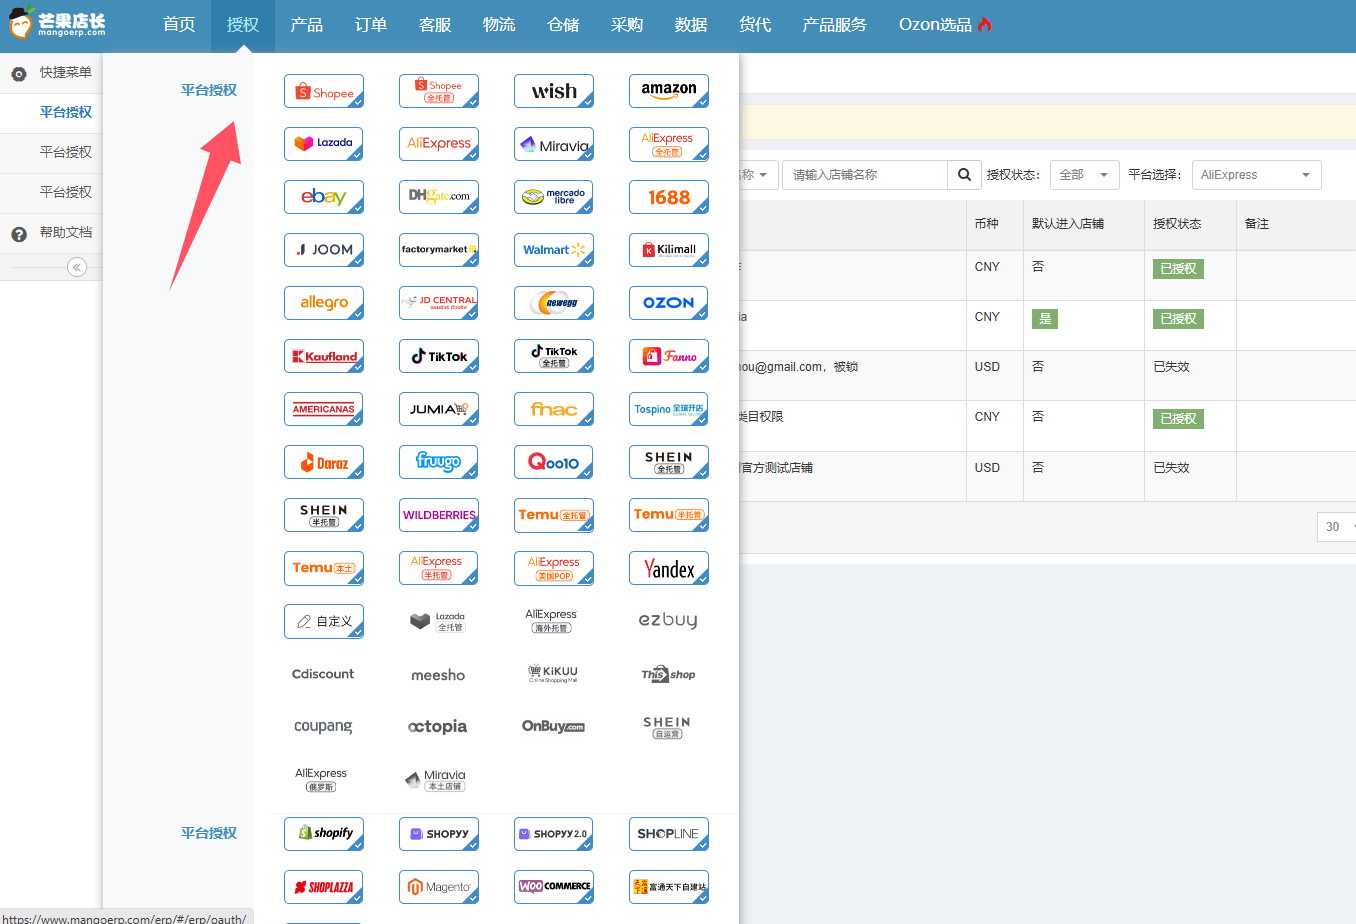Select the OZON platform logo

point(669,303)
